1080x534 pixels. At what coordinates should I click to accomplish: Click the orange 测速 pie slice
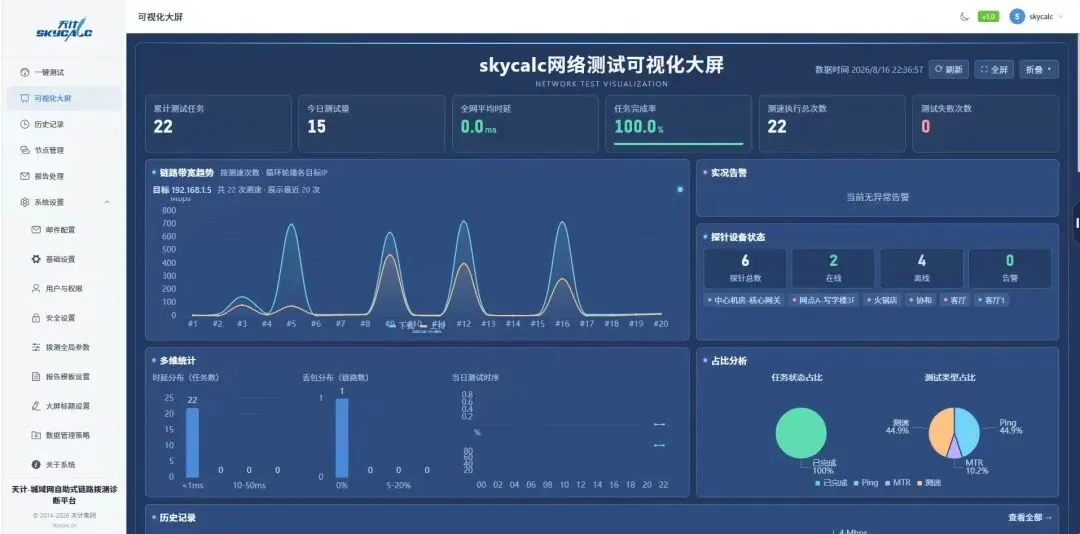(x=939, y=431)
